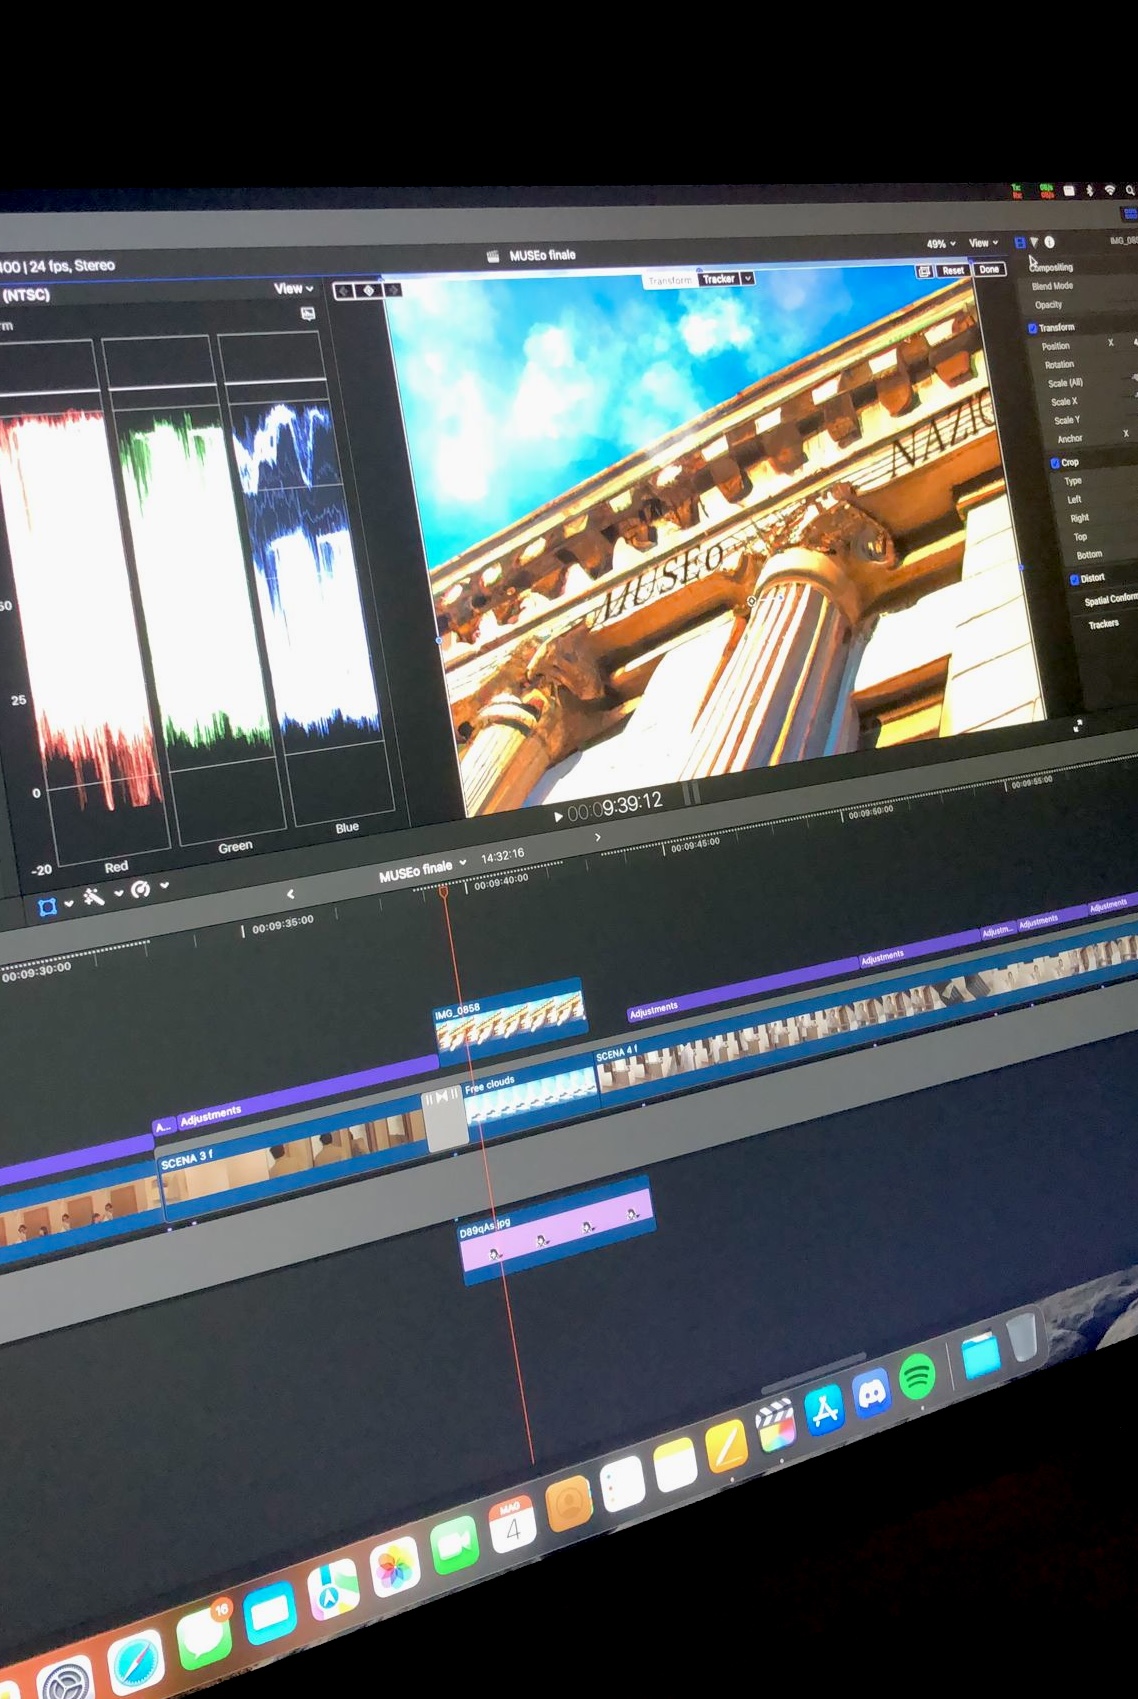Expand the chevron next to the Enhancements wand
1138x1699 pixels.
point(119,893)
